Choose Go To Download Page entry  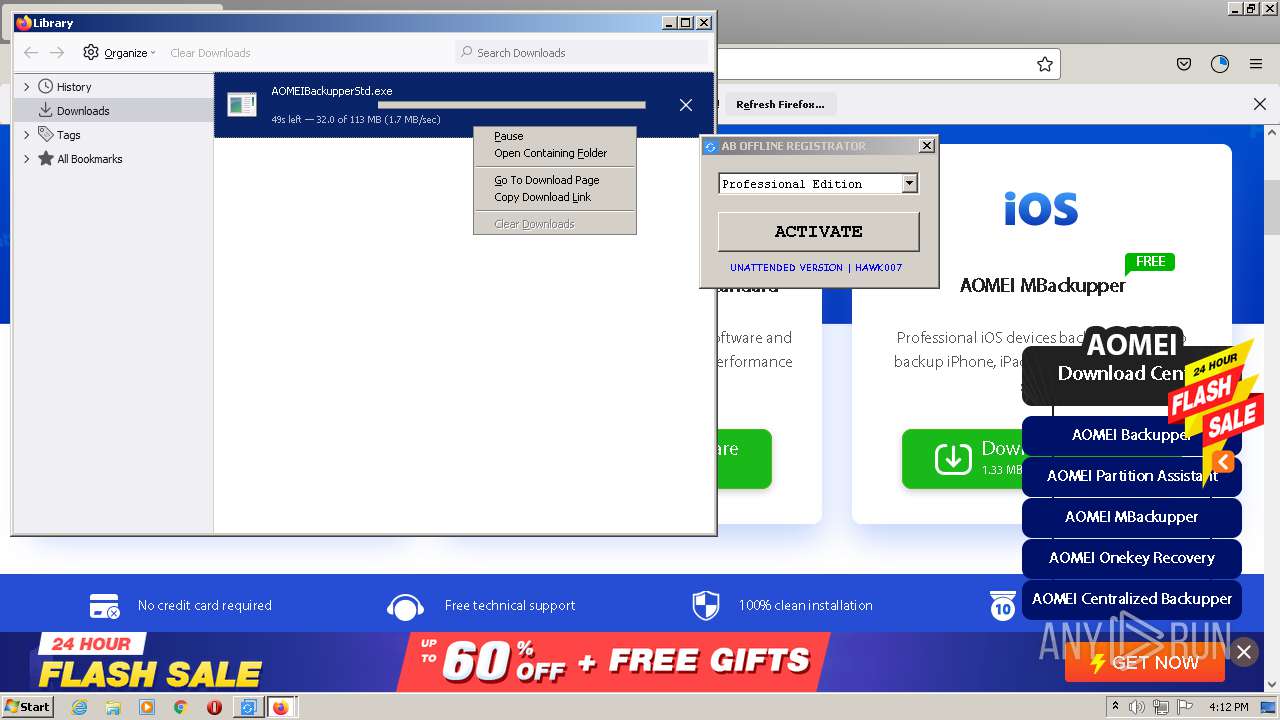(x=555, y=180)
